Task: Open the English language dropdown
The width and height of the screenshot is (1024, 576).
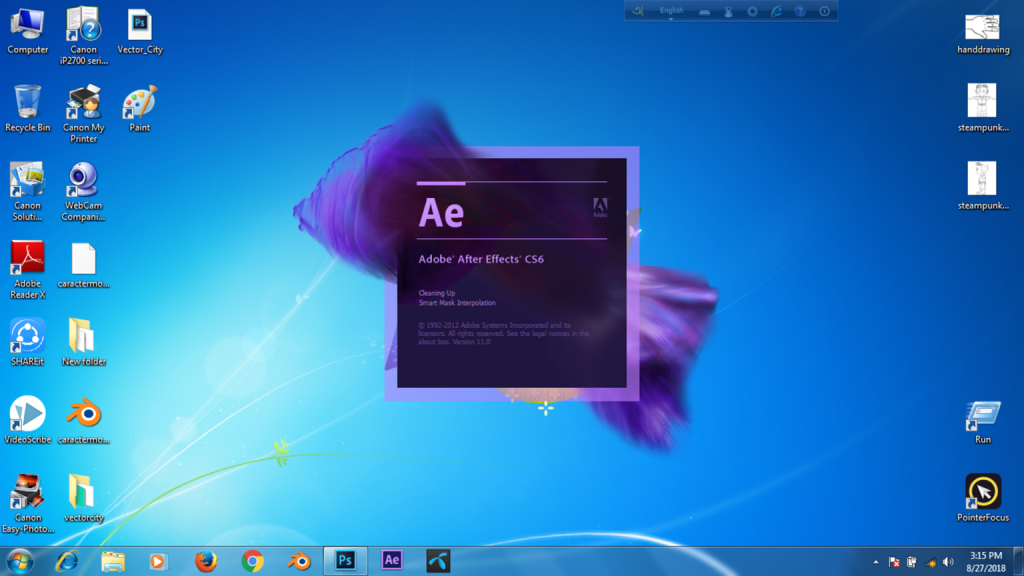Action: tap(671, 11)
